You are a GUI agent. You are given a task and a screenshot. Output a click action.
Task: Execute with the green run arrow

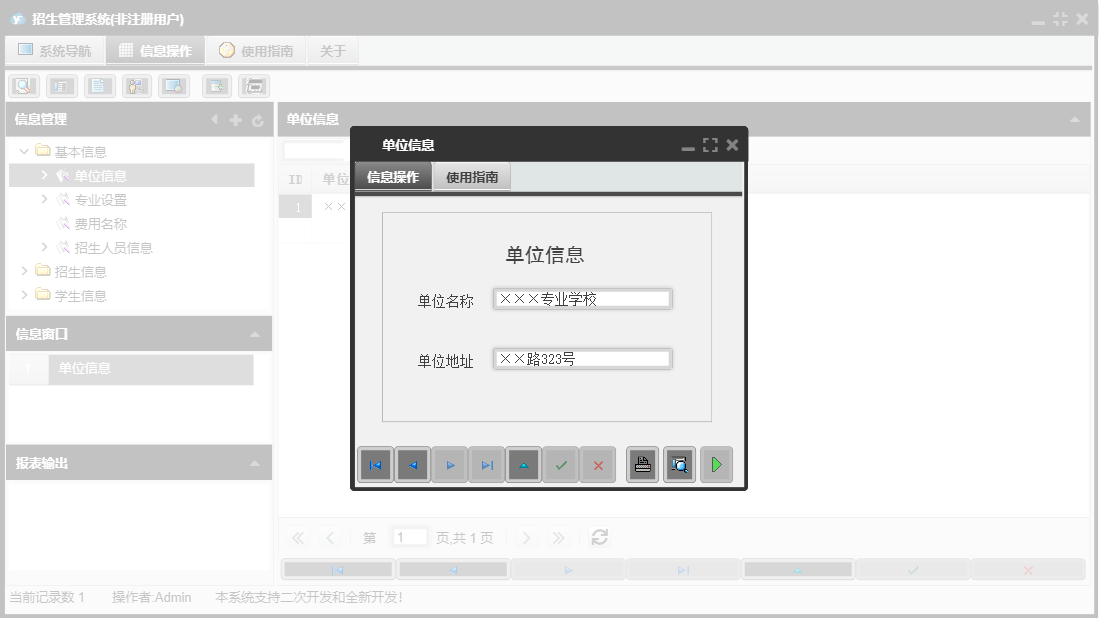pyautogui.click(x=716, y=464)
